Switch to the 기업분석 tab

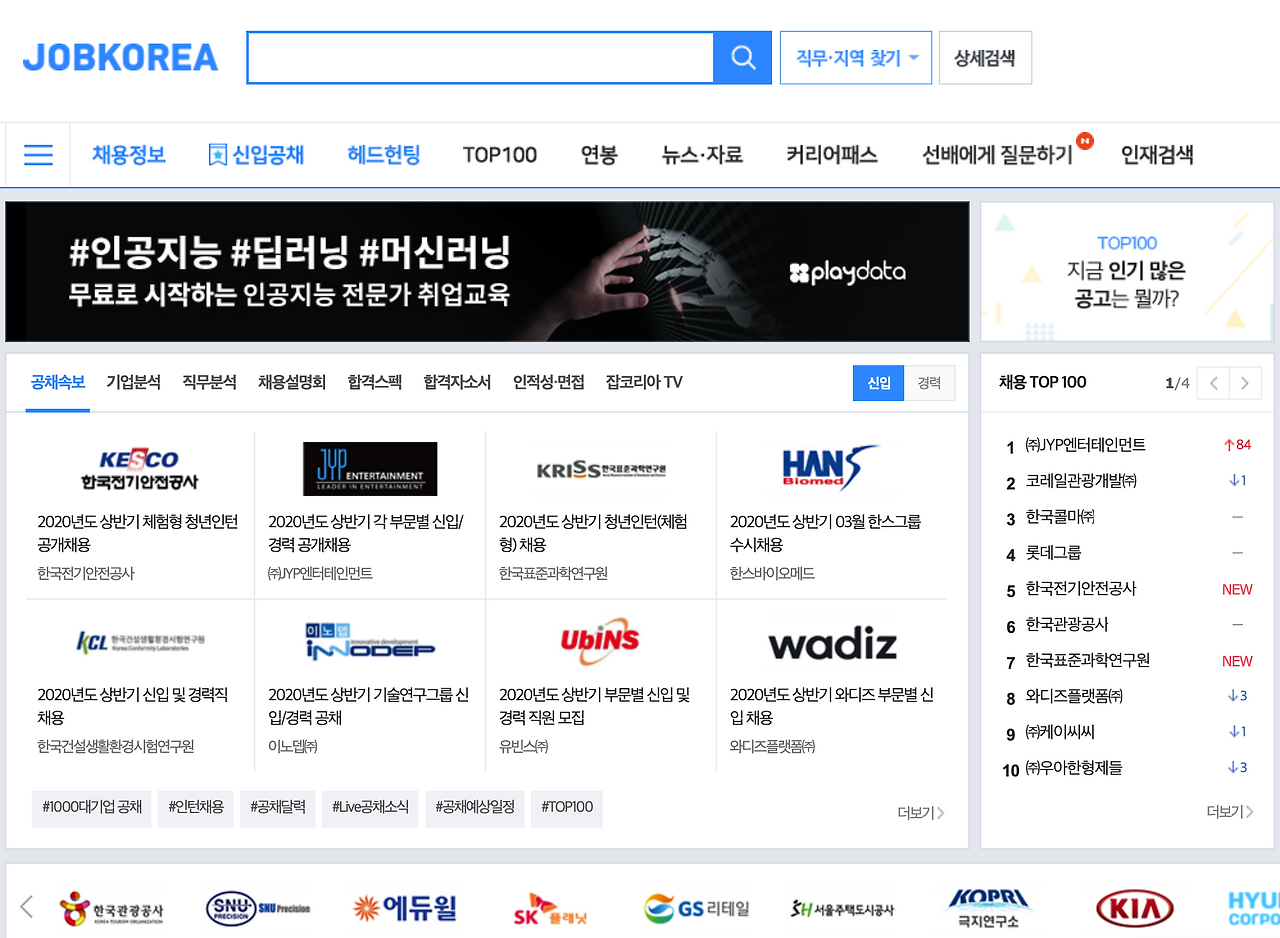(133, 382)
